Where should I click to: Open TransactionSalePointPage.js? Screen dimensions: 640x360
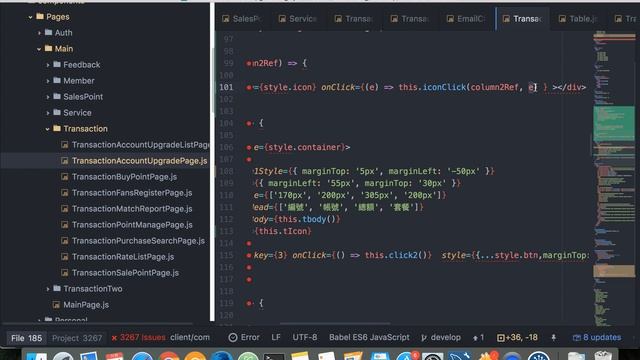click(125, 273)
